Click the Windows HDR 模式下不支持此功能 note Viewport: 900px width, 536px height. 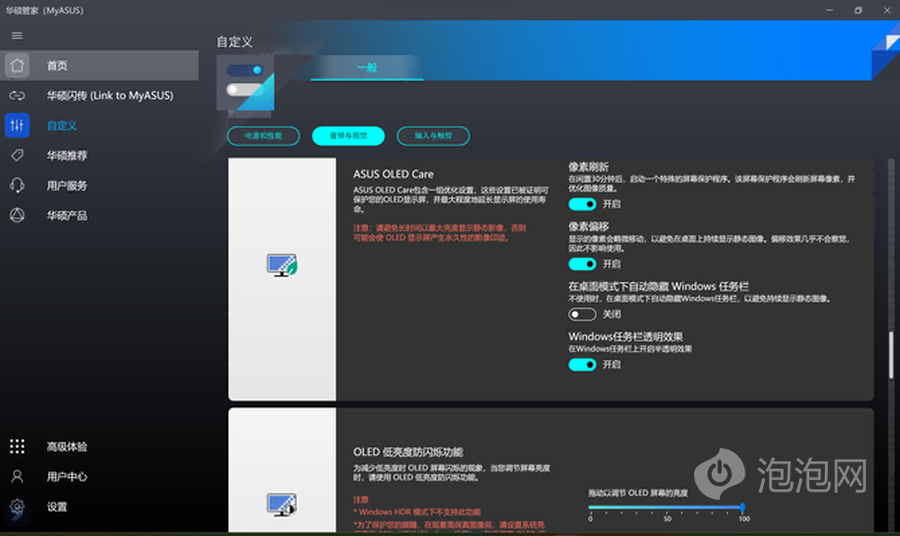(417, 512)
